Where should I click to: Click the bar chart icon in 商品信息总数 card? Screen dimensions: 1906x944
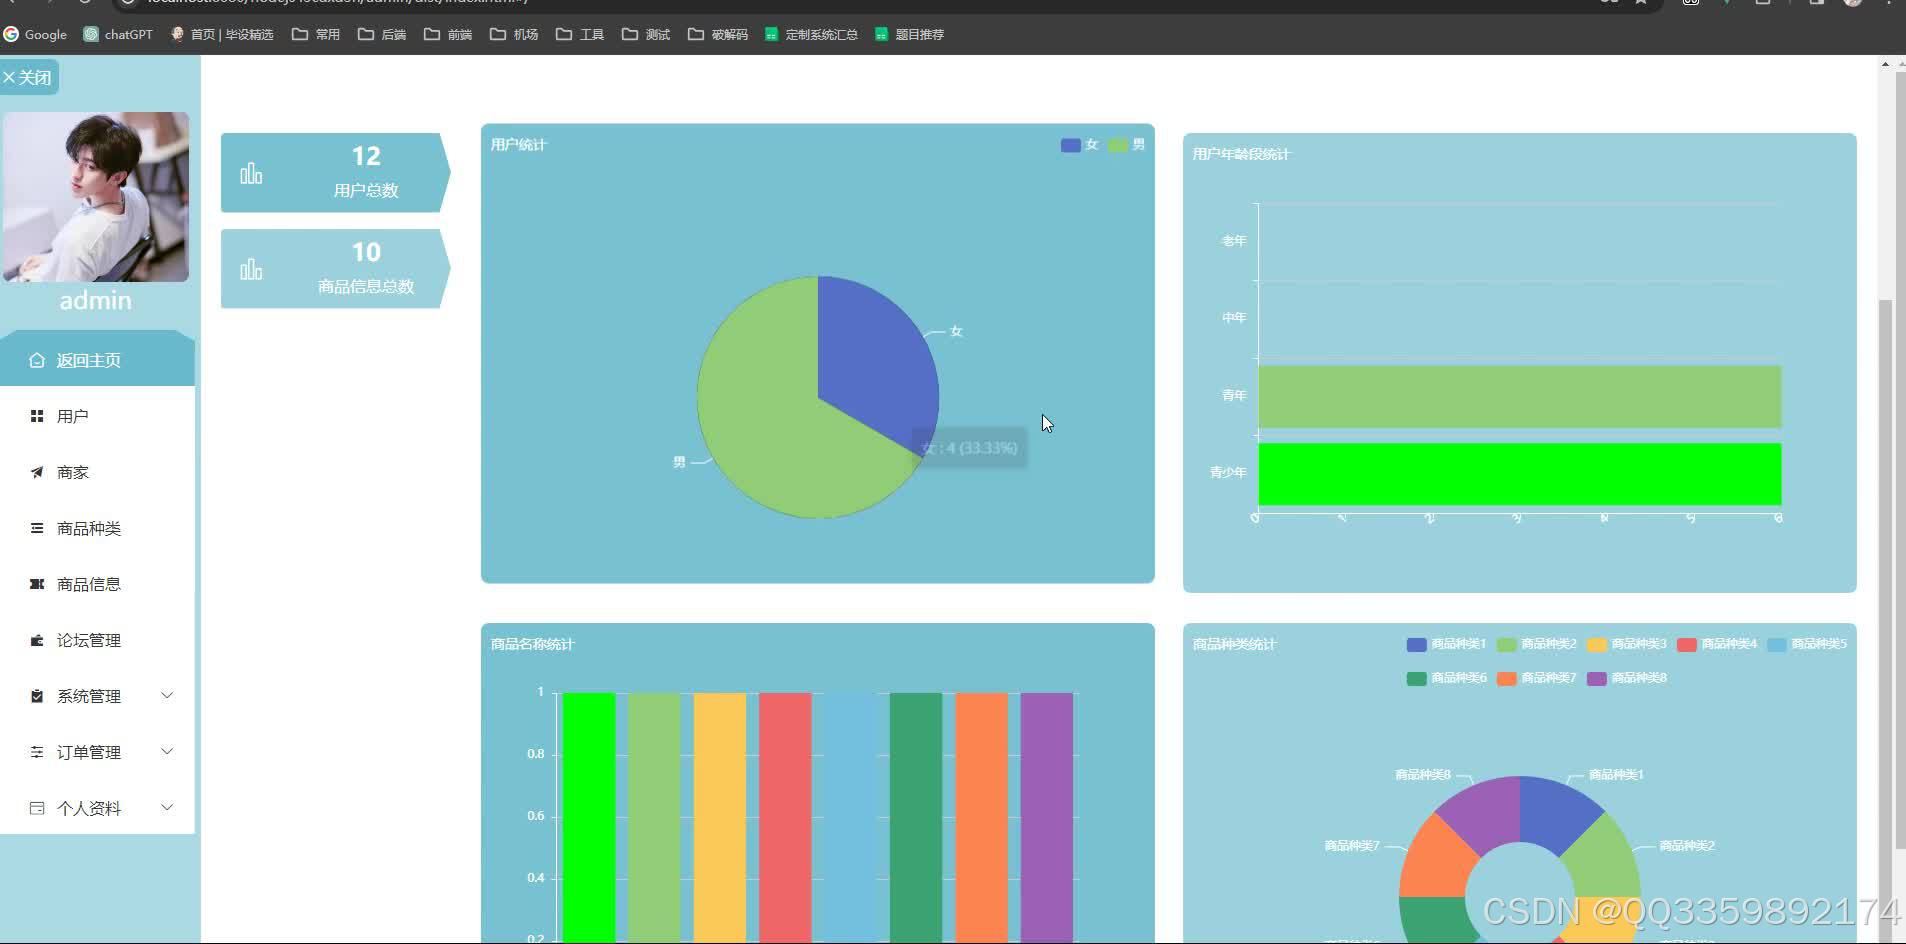point(251,270)
